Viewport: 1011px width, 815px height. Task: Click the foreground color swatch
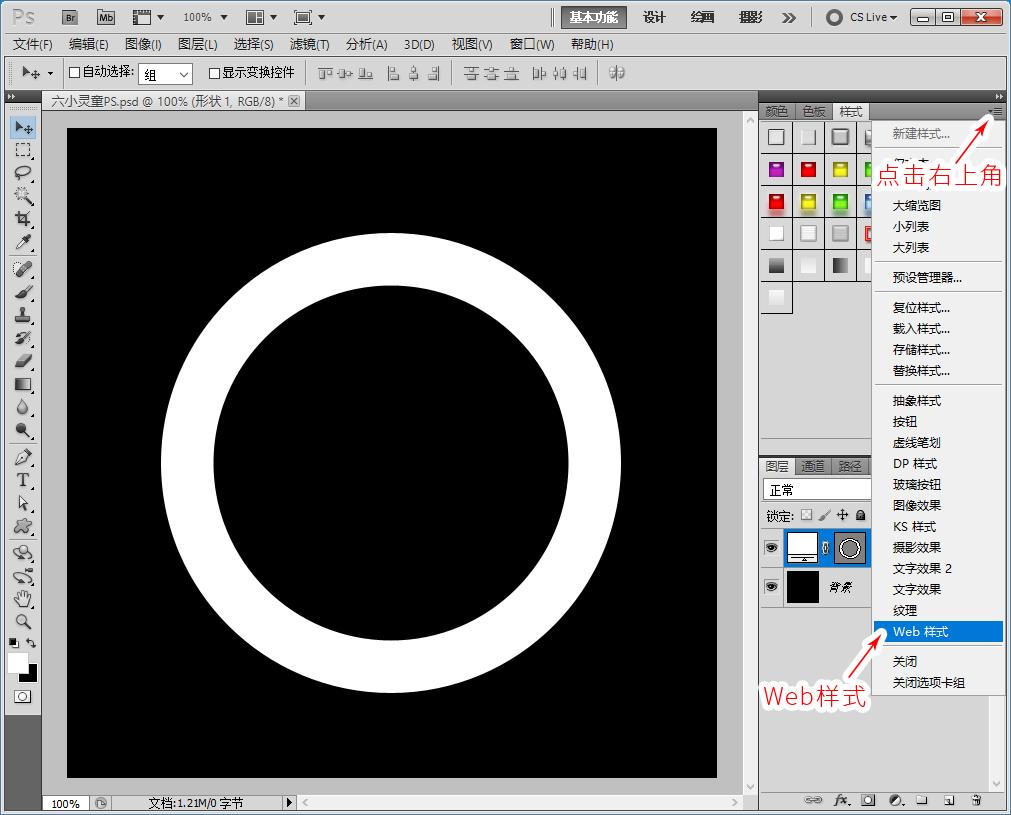[x=18, y=662]
